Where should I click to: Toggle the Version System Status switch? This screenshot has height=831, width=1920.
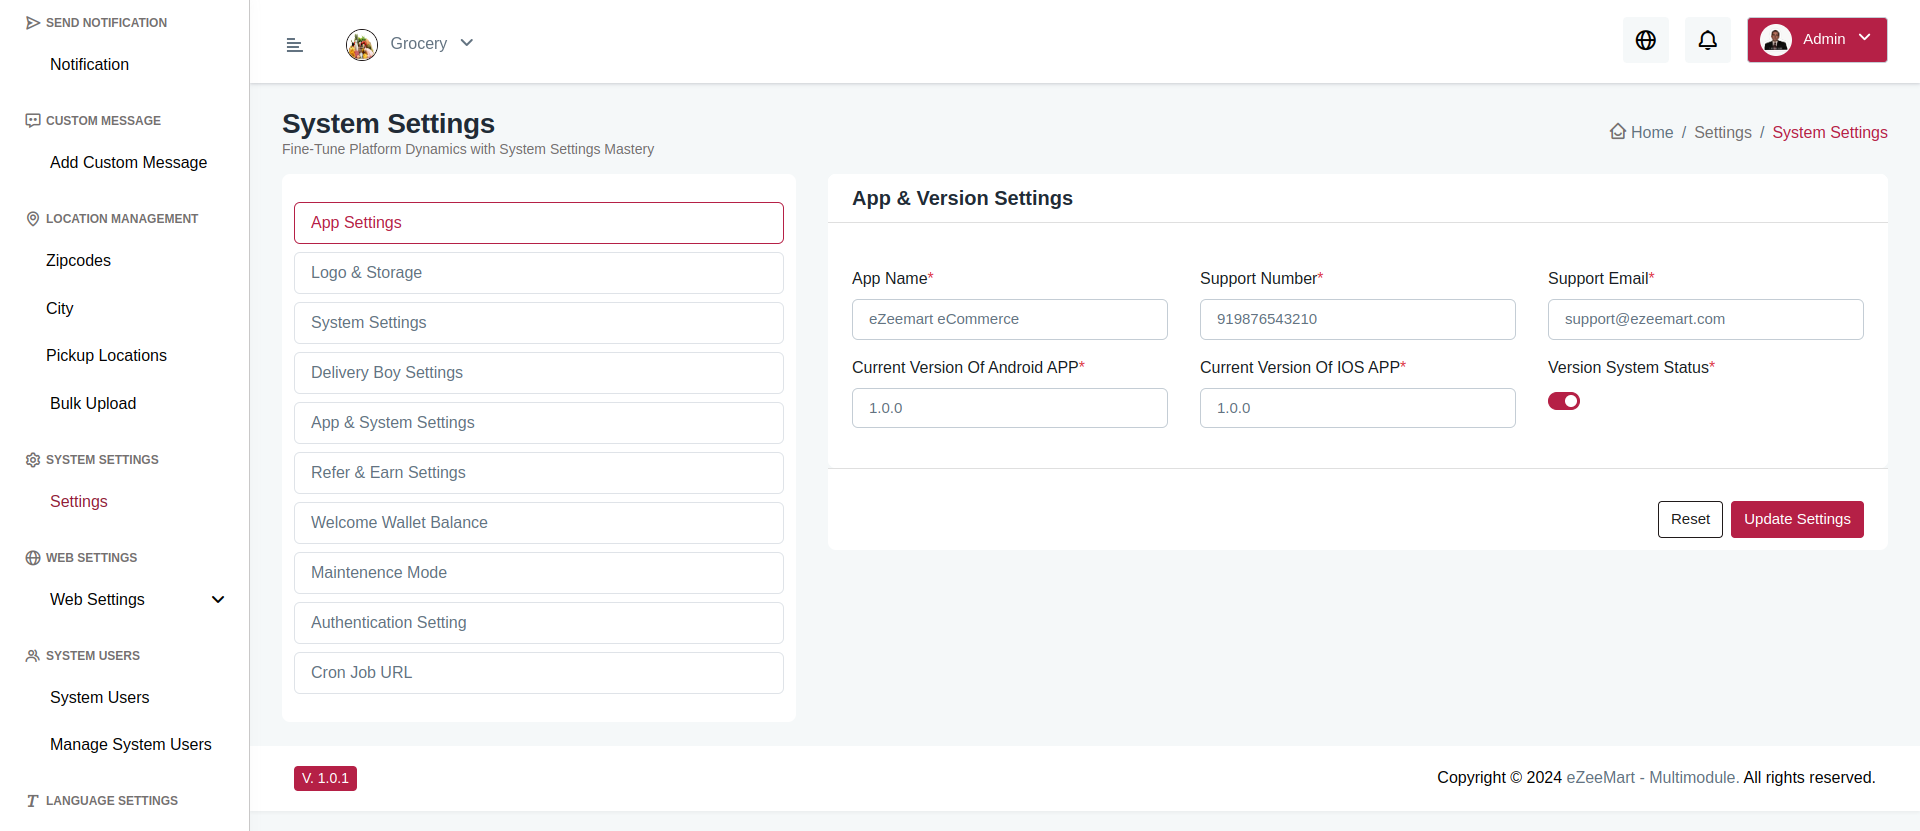pos(1563,401)
